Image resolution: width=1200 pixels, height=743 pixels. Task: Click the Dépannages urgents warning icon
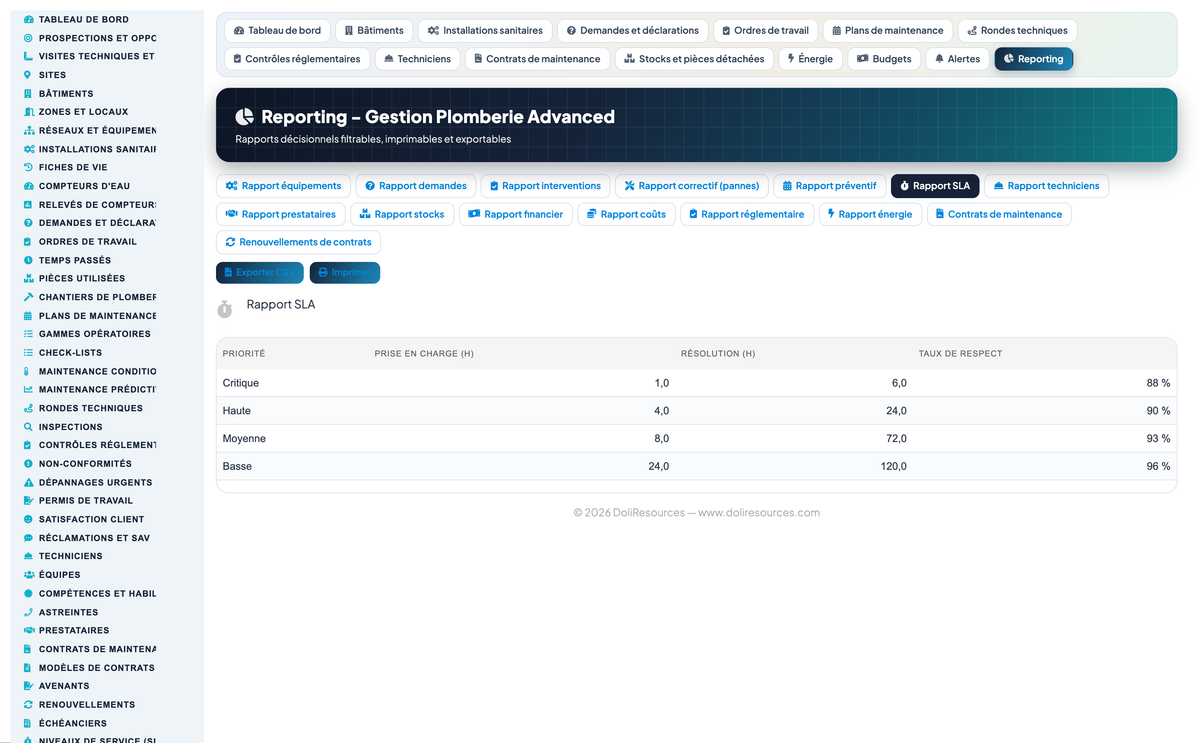pyautogui.click(x=28, y=482)
